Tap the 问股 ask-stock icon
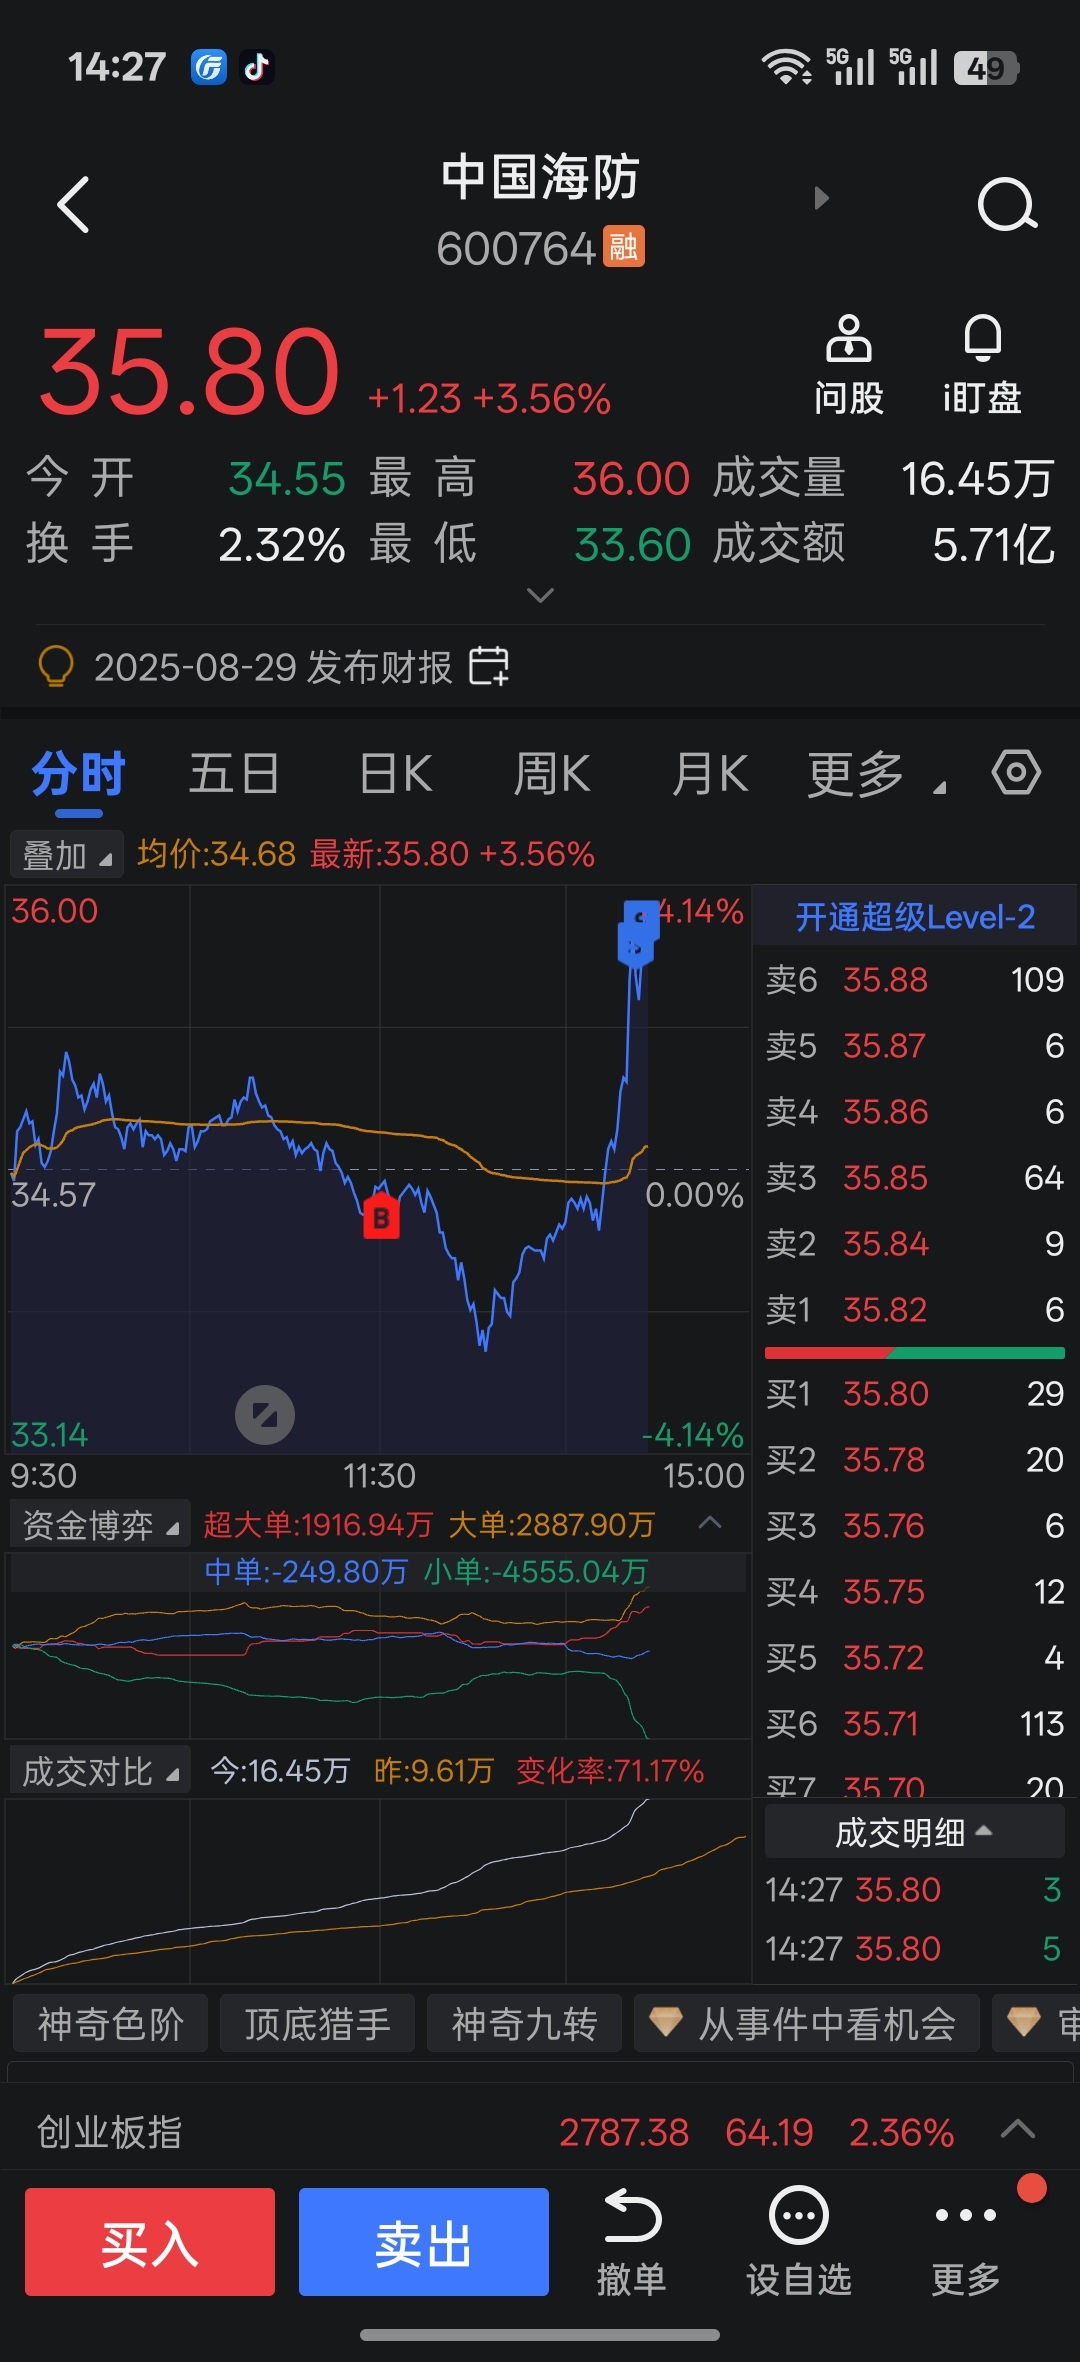Image resolution: width=1080 pixels, height=2362 pixels. point(848,338)
